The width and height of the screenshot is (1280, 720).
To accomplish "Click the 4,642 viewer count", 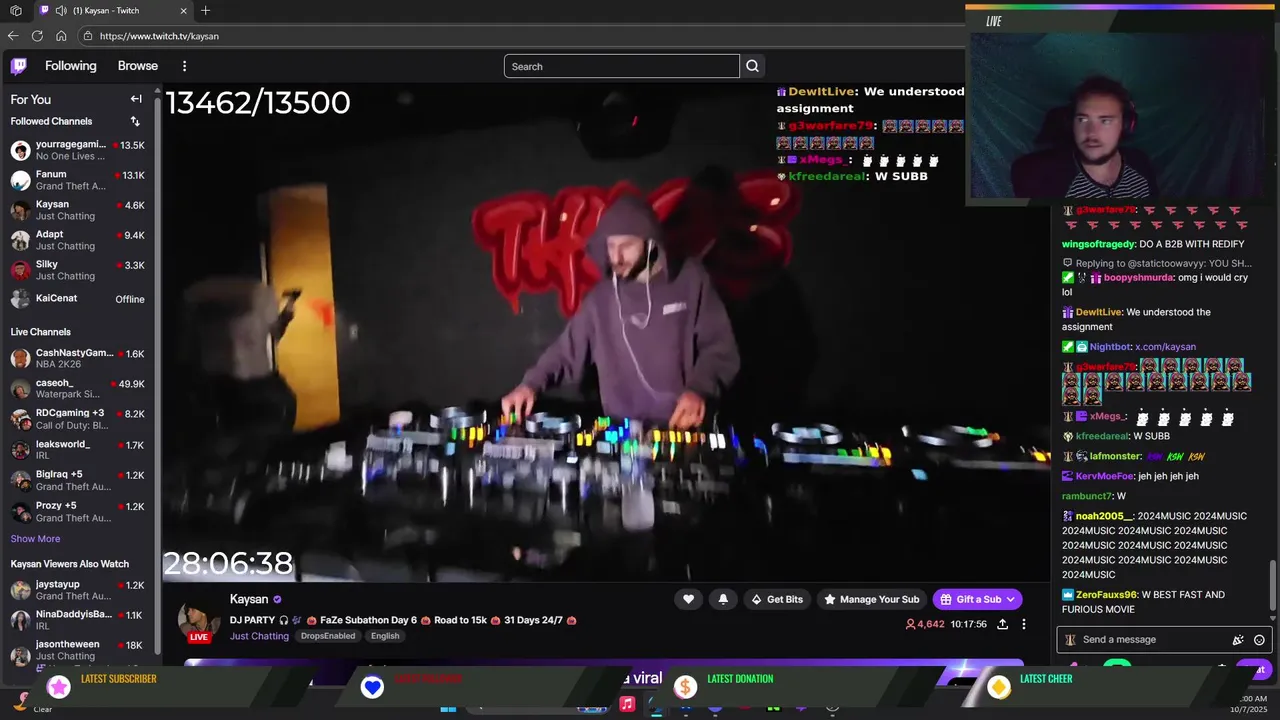I will tap(925, 624).
